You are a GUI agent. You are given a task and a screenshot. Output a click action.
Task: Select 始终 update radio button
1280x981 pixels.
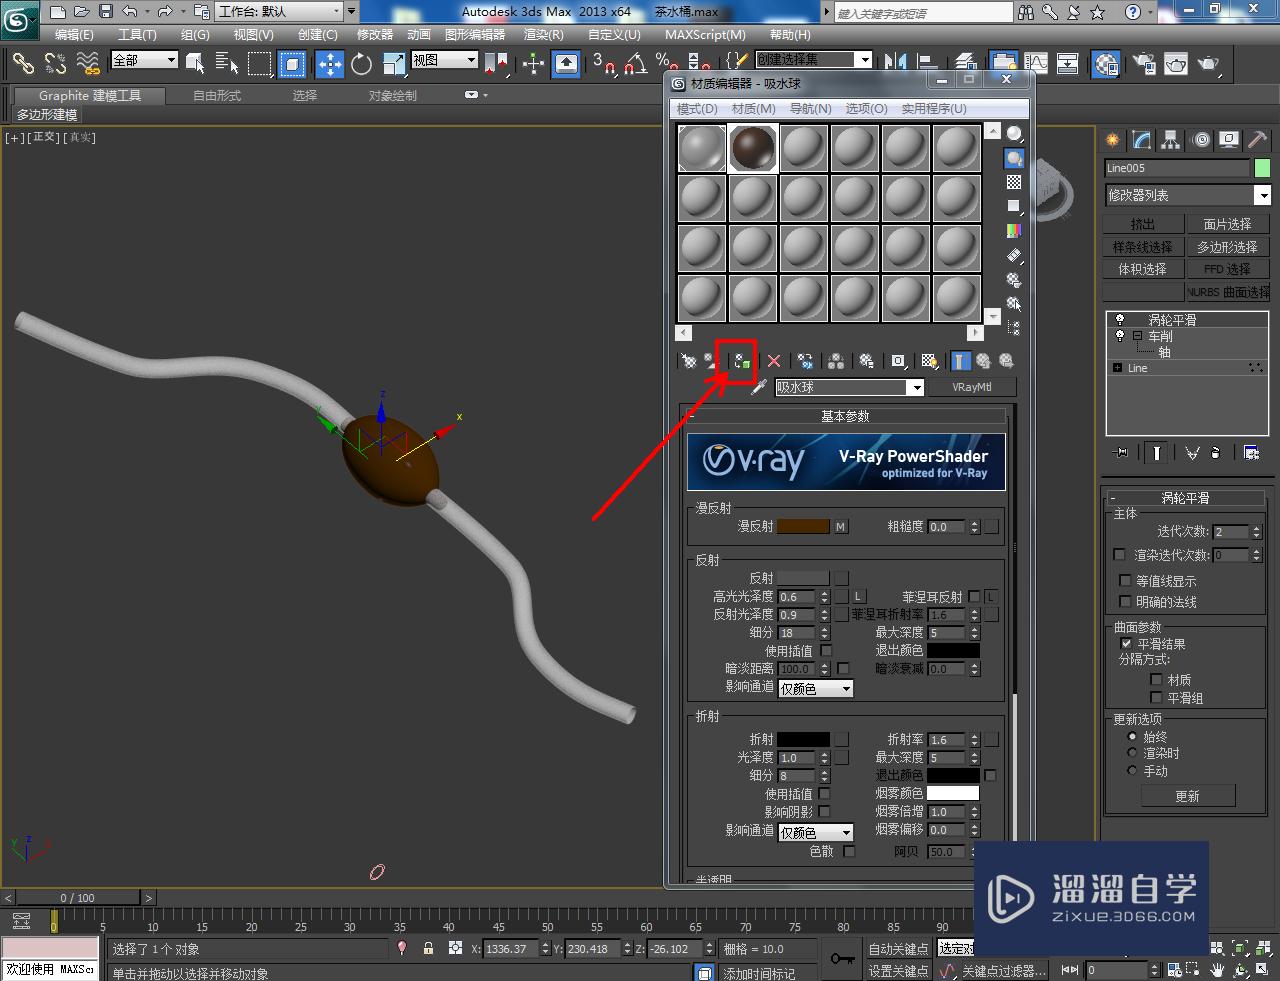tap(1132, 736)
